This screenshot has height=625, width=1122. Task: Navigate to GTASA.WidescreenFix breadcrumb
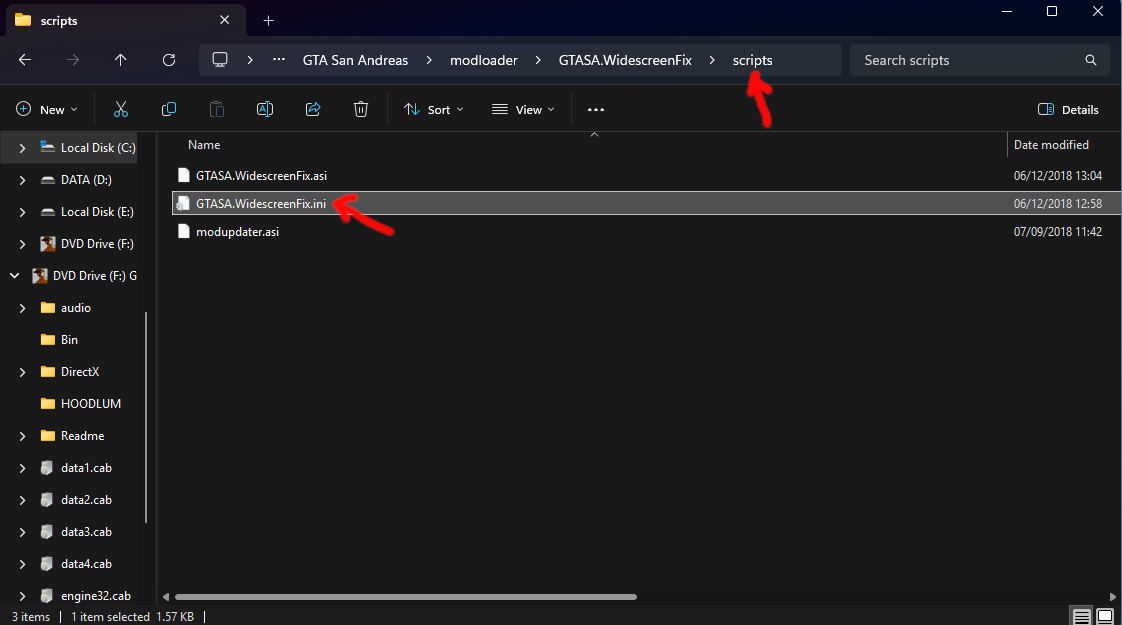[625, 60]
